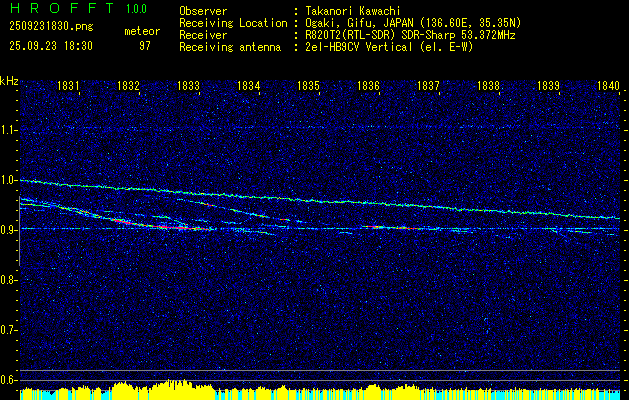This screenshot has width=629, height=400.
Task: Click the 1831 time marker
Action: coord(68,87)
